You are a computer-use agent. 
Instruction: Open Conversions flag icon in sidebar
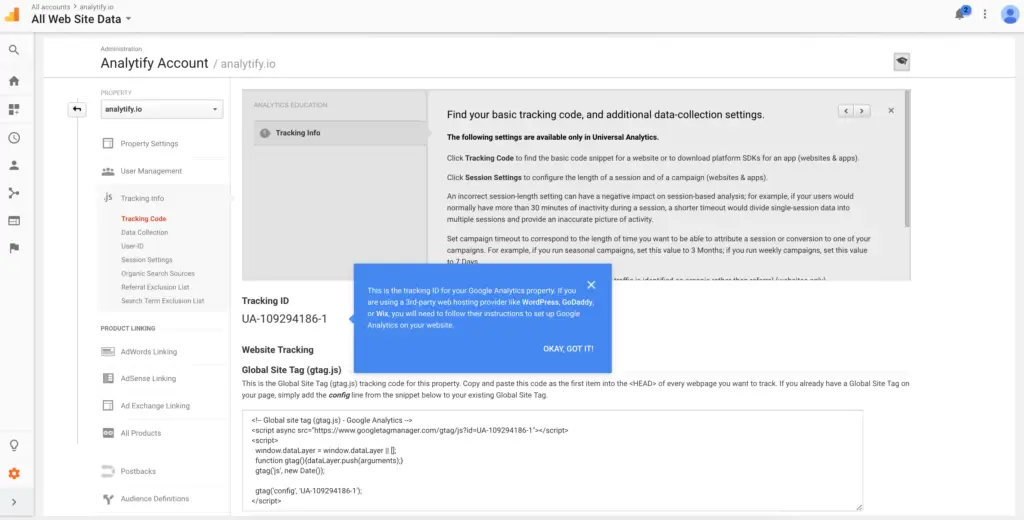[14, 248]
